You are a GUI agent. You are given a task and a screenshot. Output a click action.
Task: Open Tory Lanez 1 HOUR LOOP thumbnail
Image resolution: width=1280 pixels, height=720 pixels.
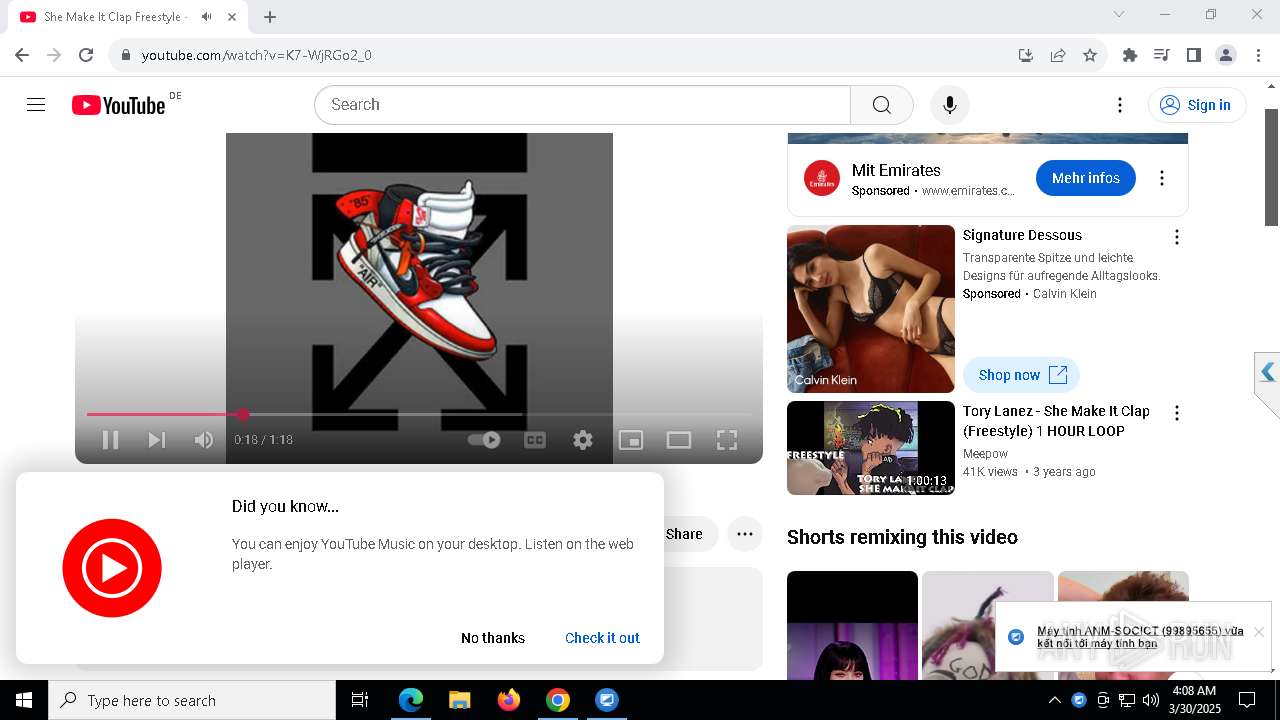coord(871,448)
